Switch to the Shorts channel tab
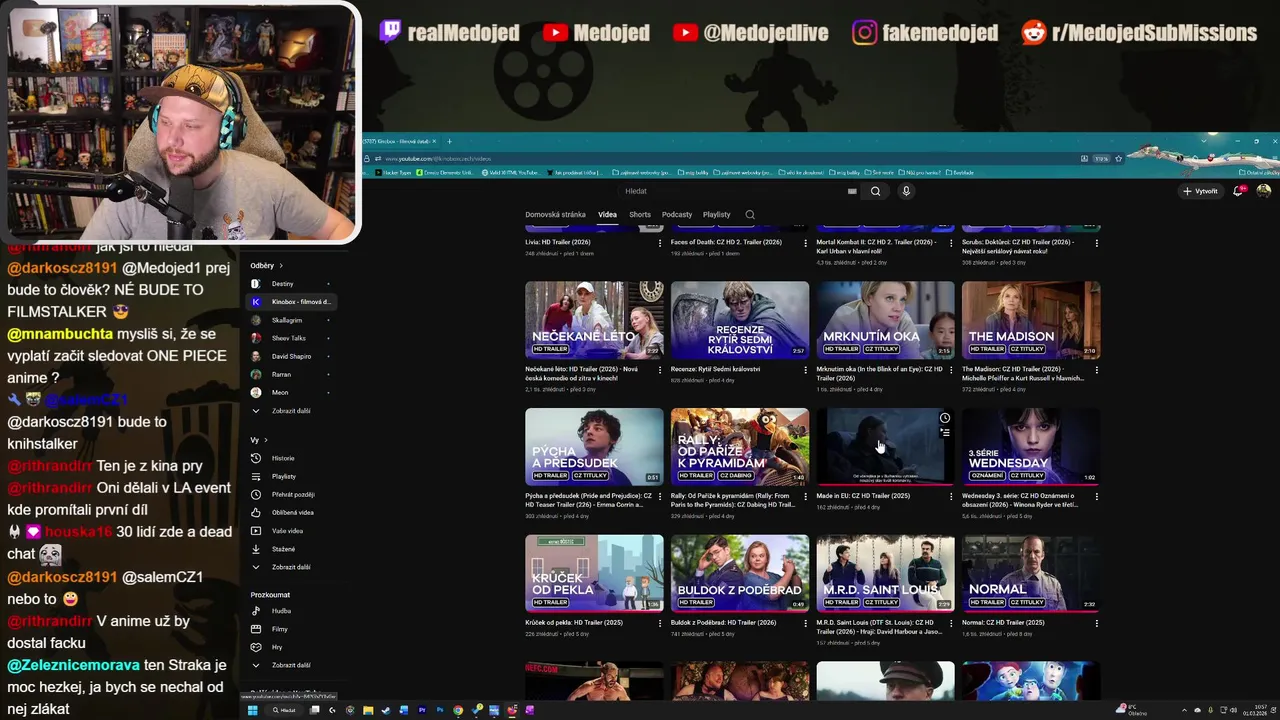Viewport: 1280px width, 720px height. (x=640, y=215)
